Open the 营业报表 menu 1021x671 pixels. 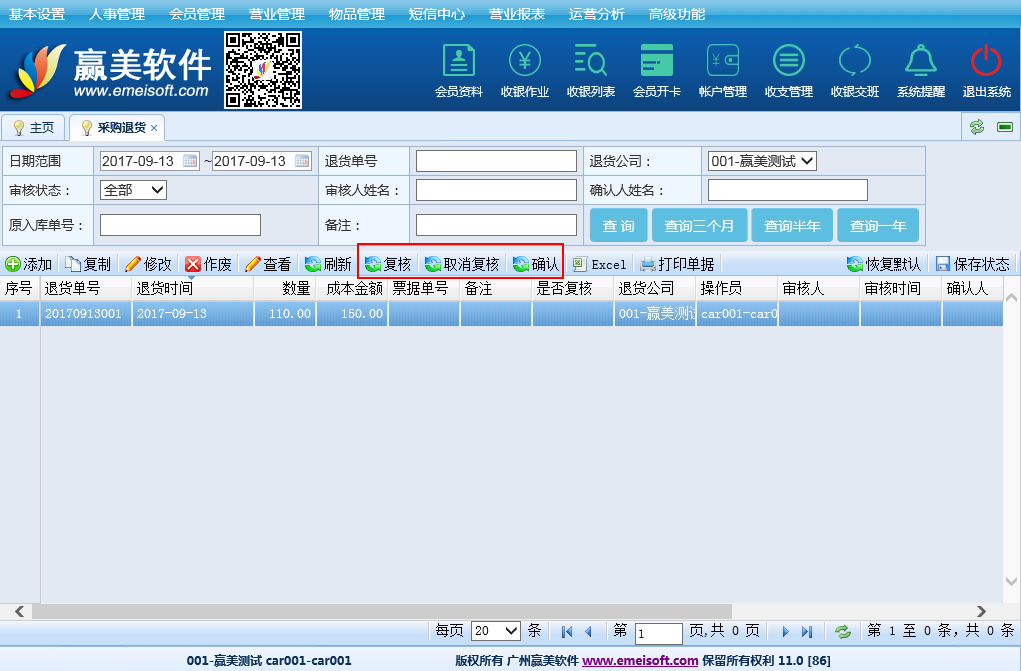[x=517, y=14]
